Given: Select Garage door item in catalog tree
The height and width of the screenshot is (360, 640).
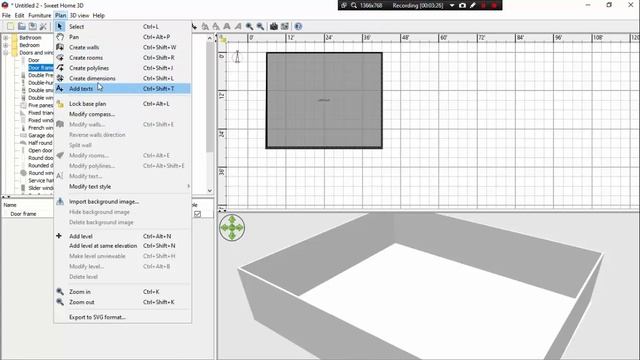Looking at the screenshot, I should 41,135.
